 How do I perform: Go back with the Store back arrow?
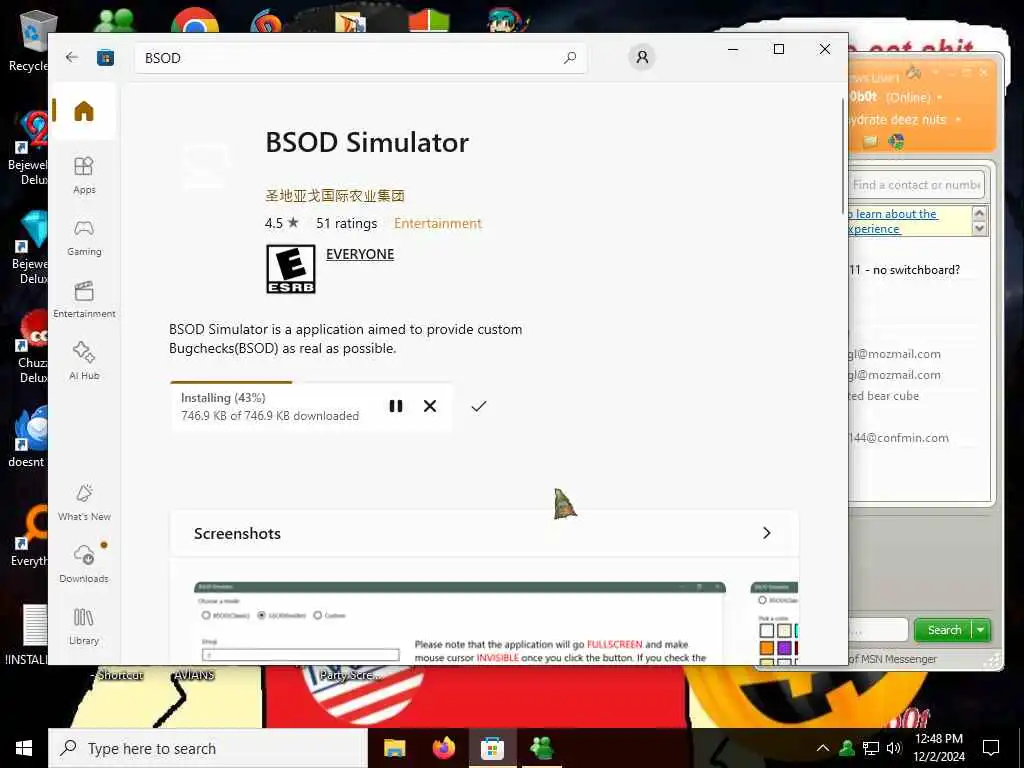[72, 57]
